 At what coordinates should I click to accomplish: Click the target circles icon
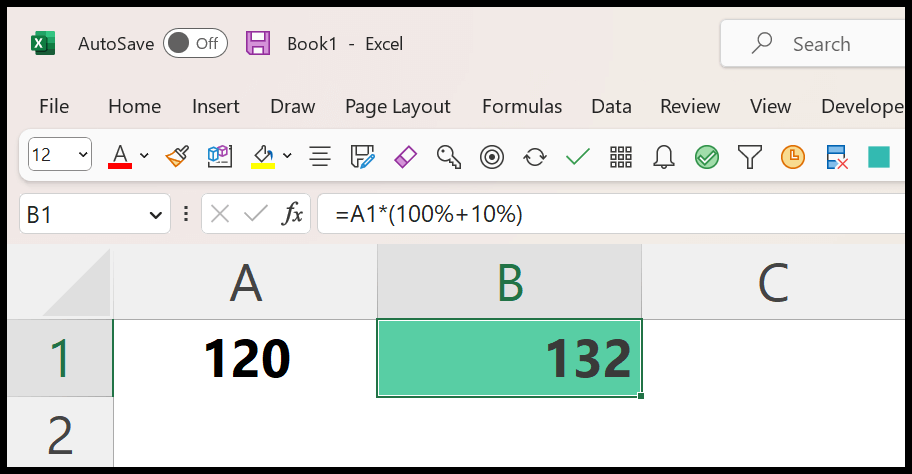(492, 157)
